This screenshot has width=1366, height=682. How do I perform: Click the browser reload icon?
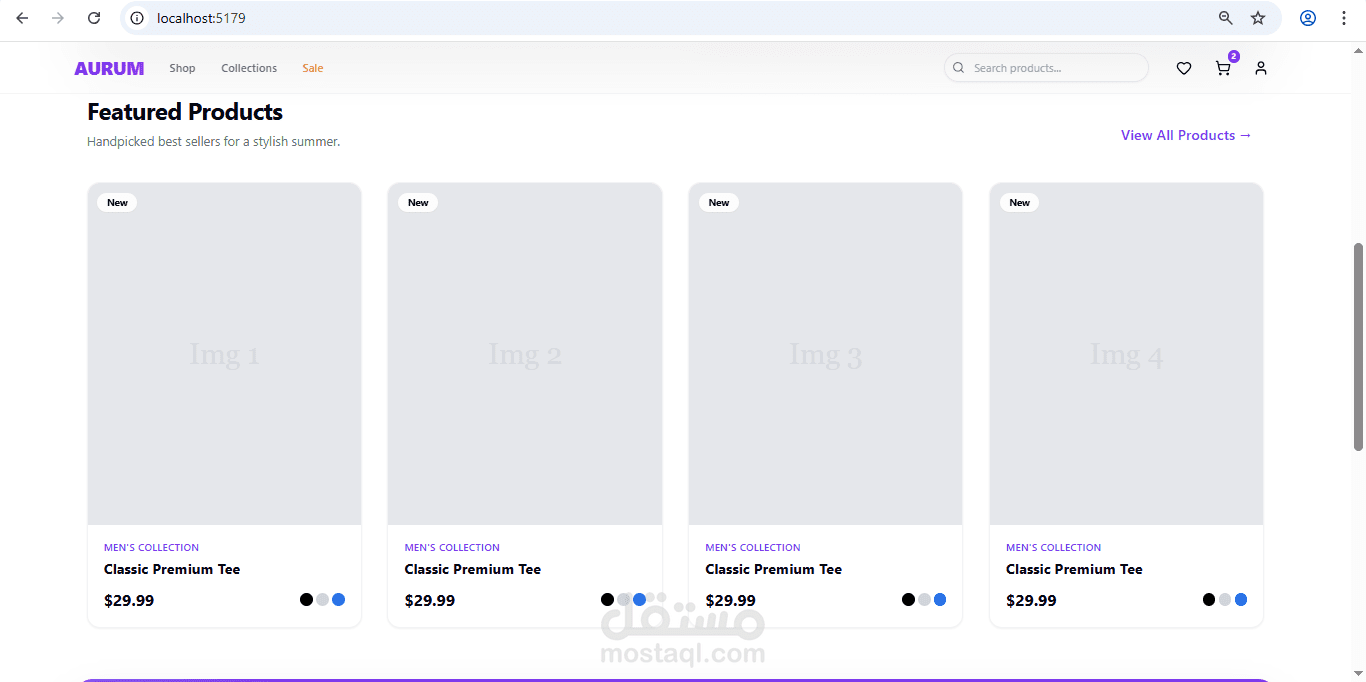(x=94, y=18)
